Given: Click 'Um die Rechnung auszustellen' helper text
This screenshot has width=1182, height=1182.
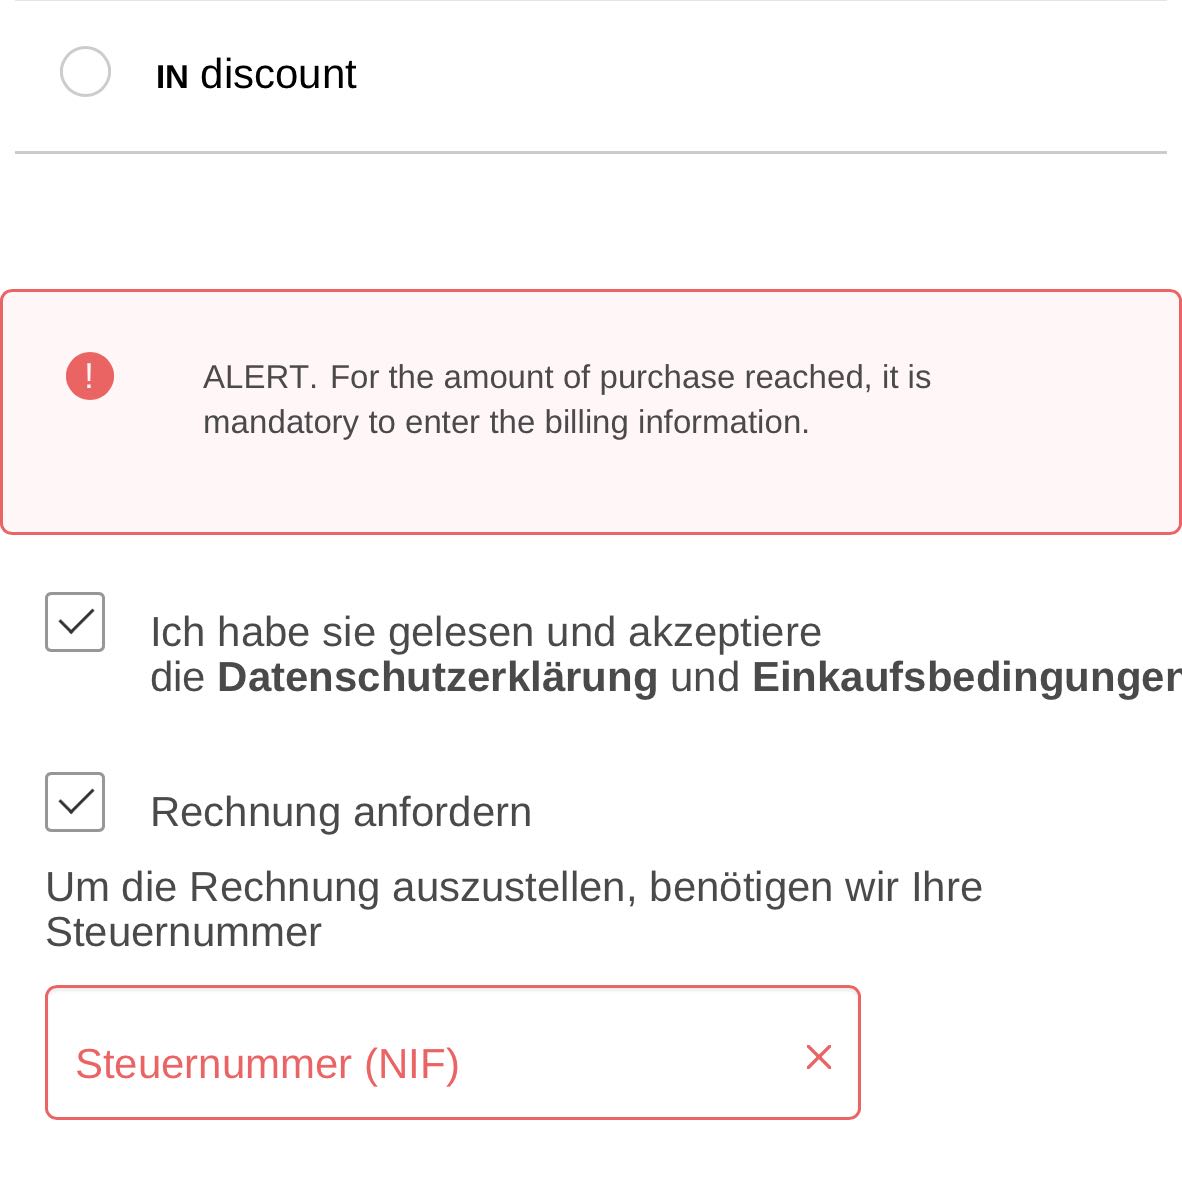Looking at the screenshot, I should tap(514, 887).
